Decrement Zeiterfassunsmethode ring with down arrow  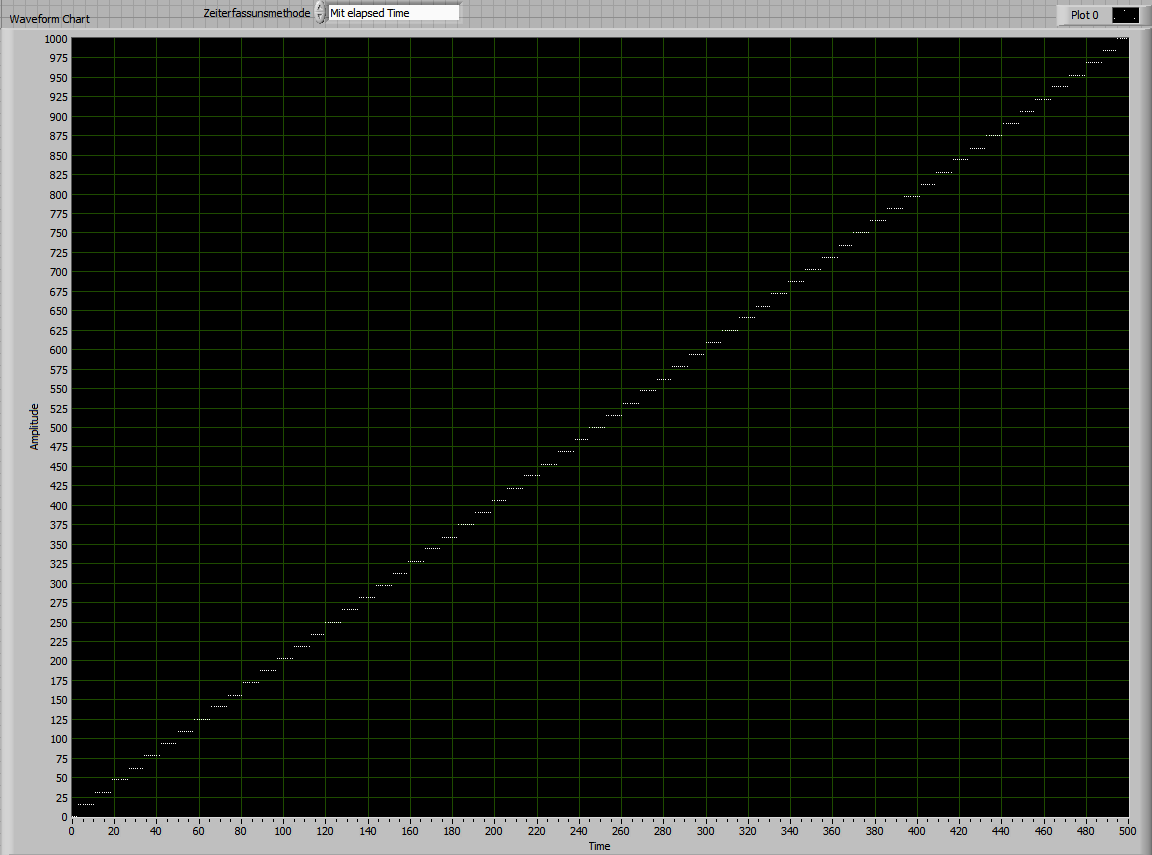coord(320,18)
